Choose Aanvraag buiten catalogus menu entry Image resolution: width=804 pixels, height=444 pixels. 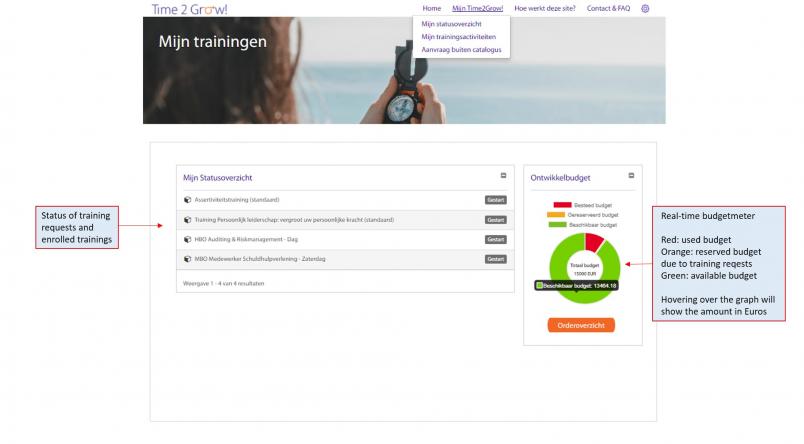[462, 49]
